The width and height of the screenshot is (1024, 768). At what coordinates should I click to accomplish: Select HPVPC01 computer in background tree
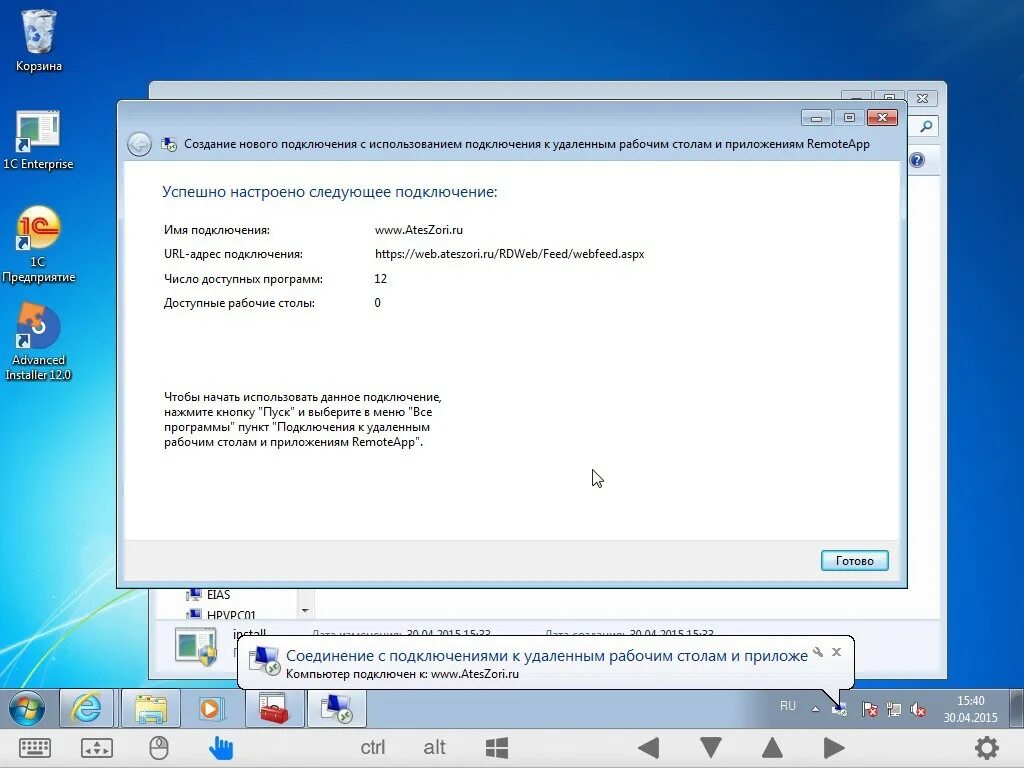[231, 615]
